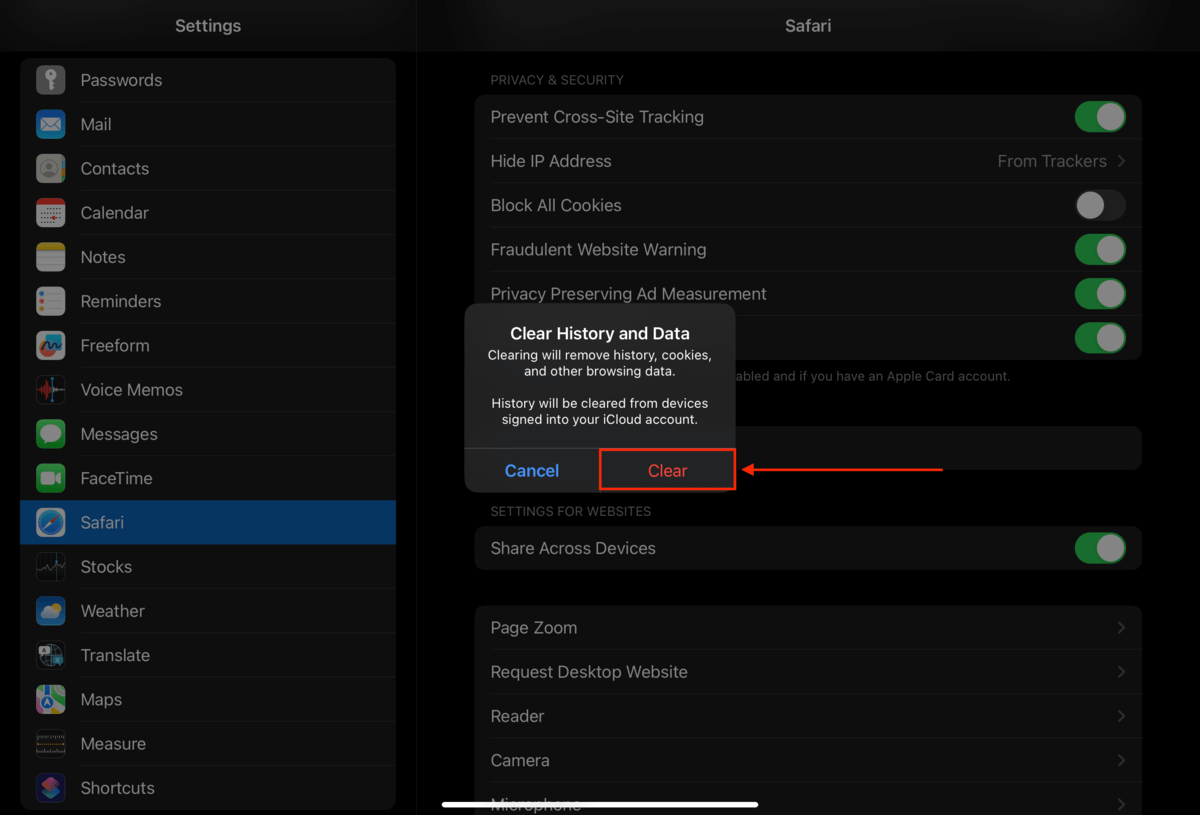The image size is (1200, 815).
Task: Tap the home indicator bar
Action: tap(600, 804)
